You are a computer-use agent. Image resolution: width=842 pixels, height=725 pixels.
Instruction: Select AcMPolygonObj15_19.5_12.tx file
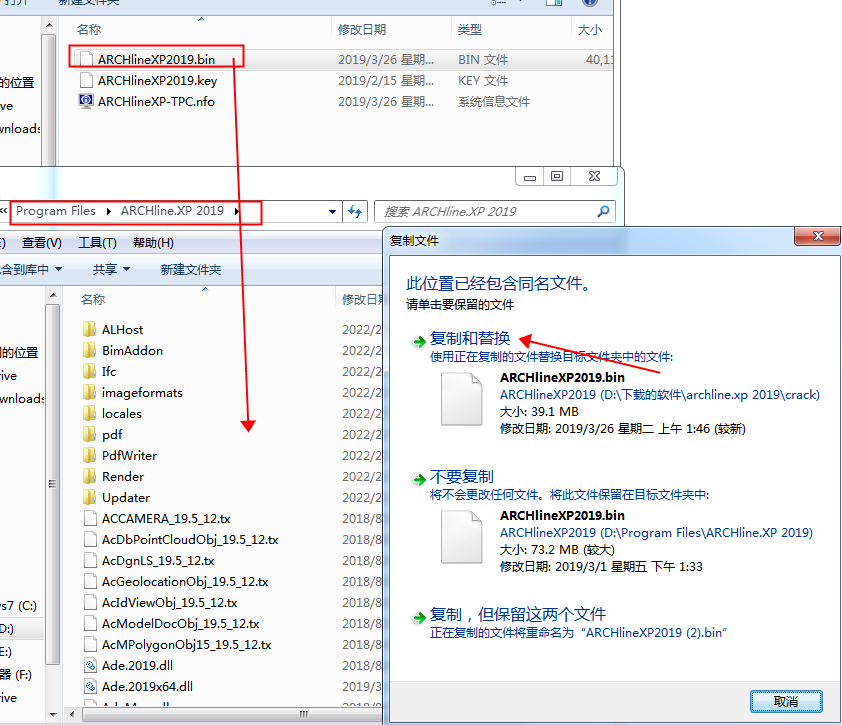coord(186,644)
